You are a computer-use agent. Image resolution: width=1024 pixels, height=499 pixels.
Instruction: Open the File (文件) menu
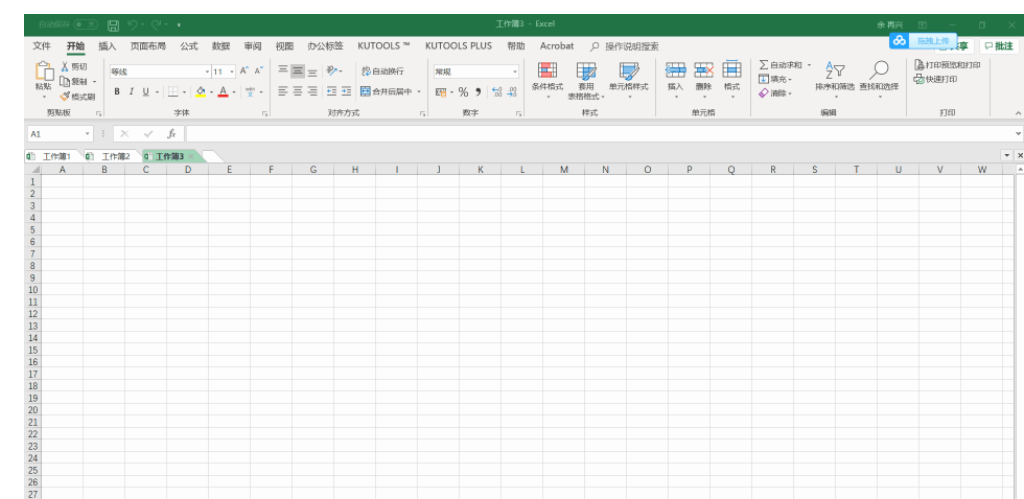point(42,46)
